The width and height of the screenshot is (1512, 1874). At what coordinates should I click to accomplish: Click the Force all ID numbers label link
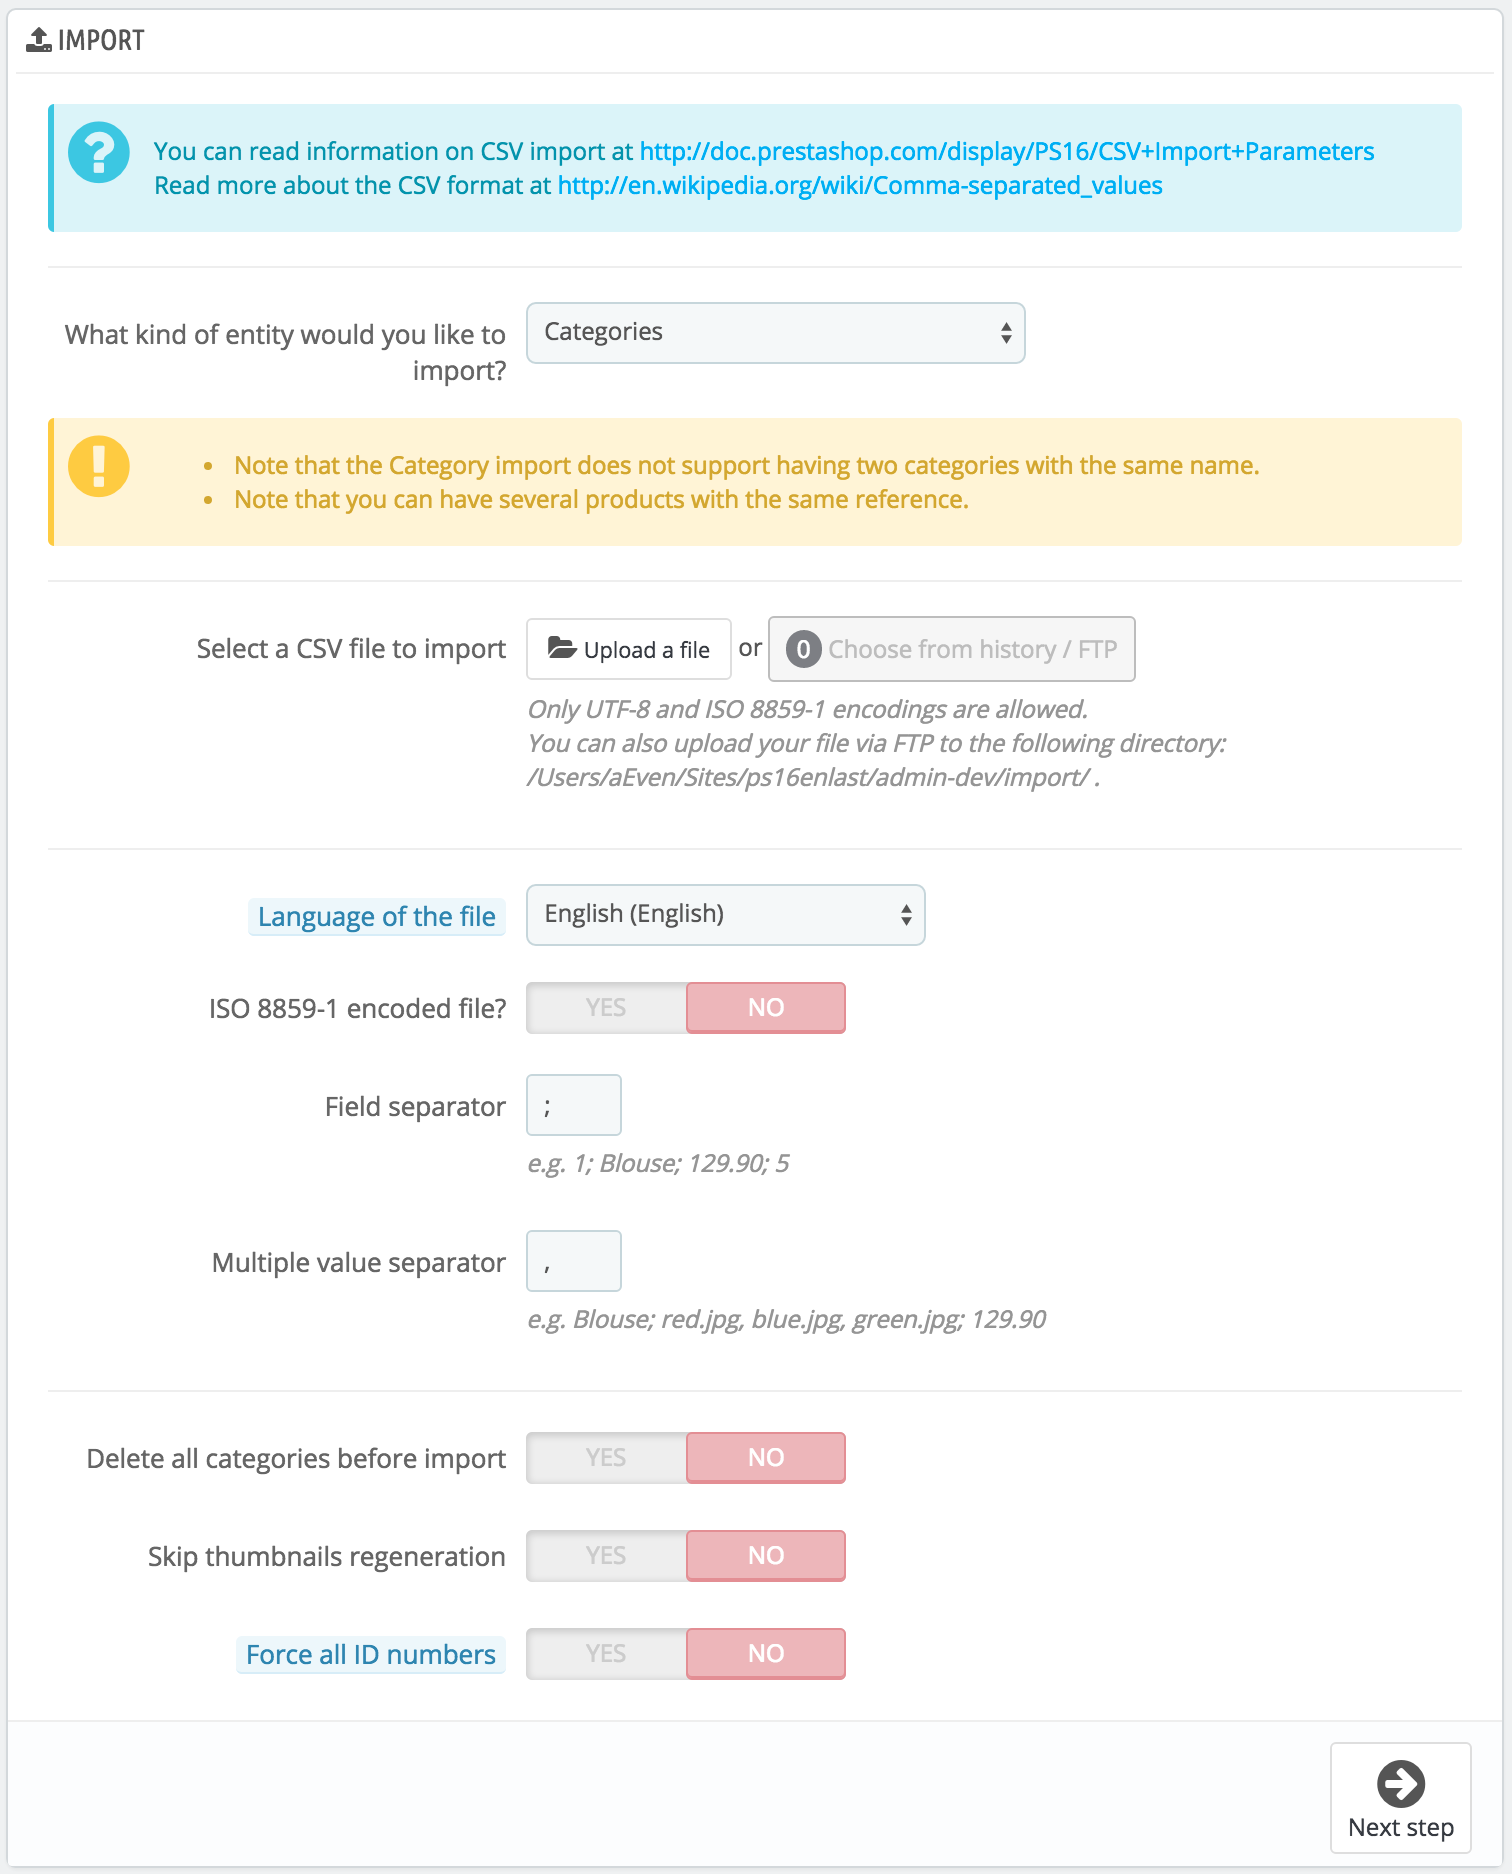[x=369, y=1653]
